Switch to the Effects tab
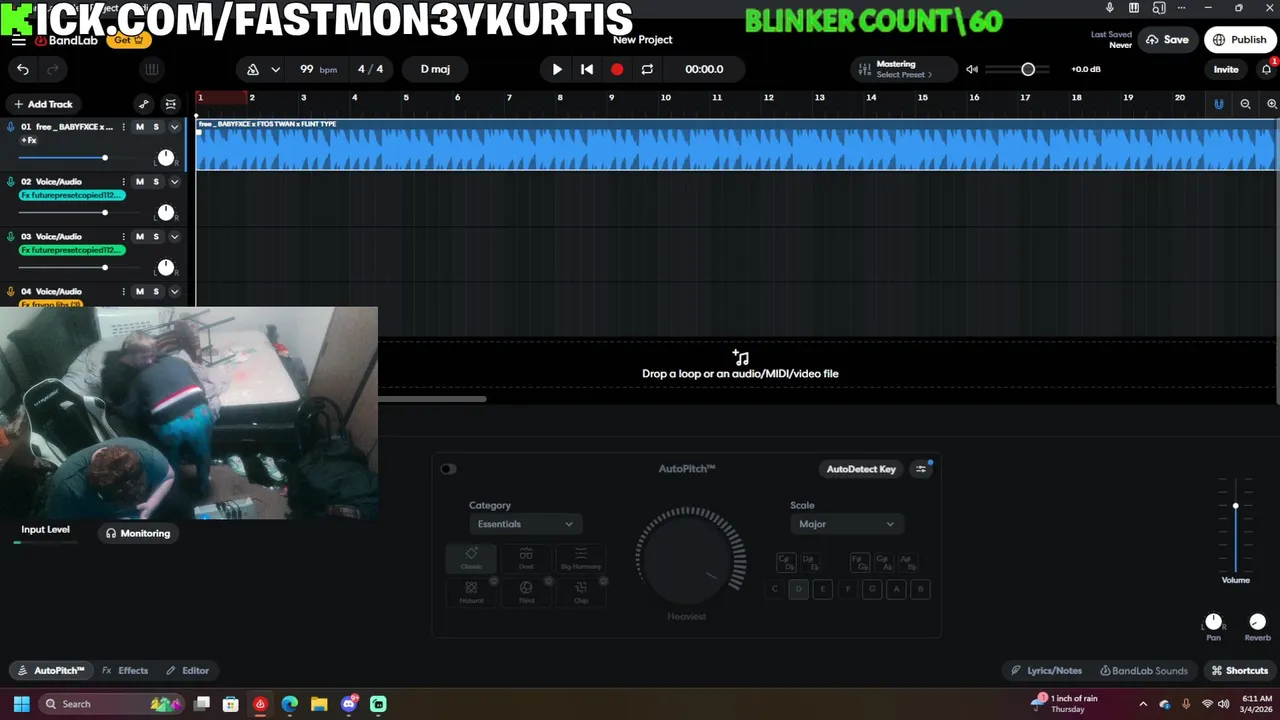 (125, 671)
